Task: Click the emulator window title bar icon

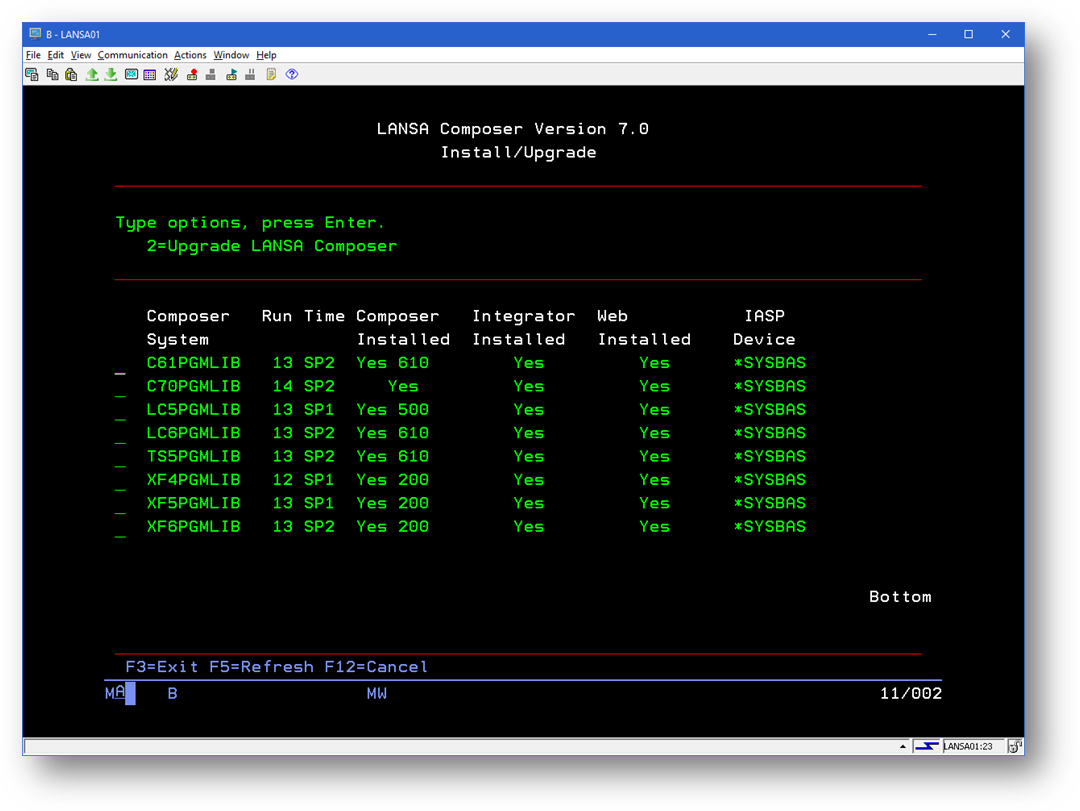Action: (x=35, y=34)
